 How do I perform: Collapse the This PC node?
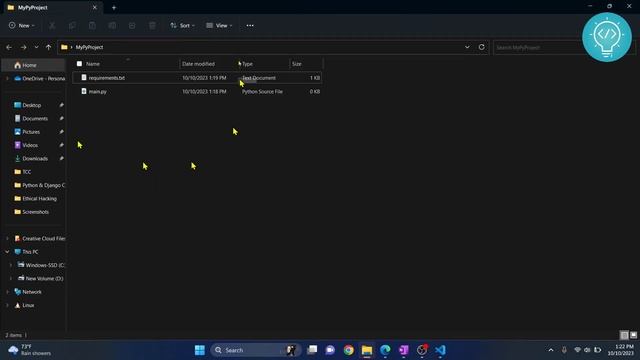[x=7, y=252]
